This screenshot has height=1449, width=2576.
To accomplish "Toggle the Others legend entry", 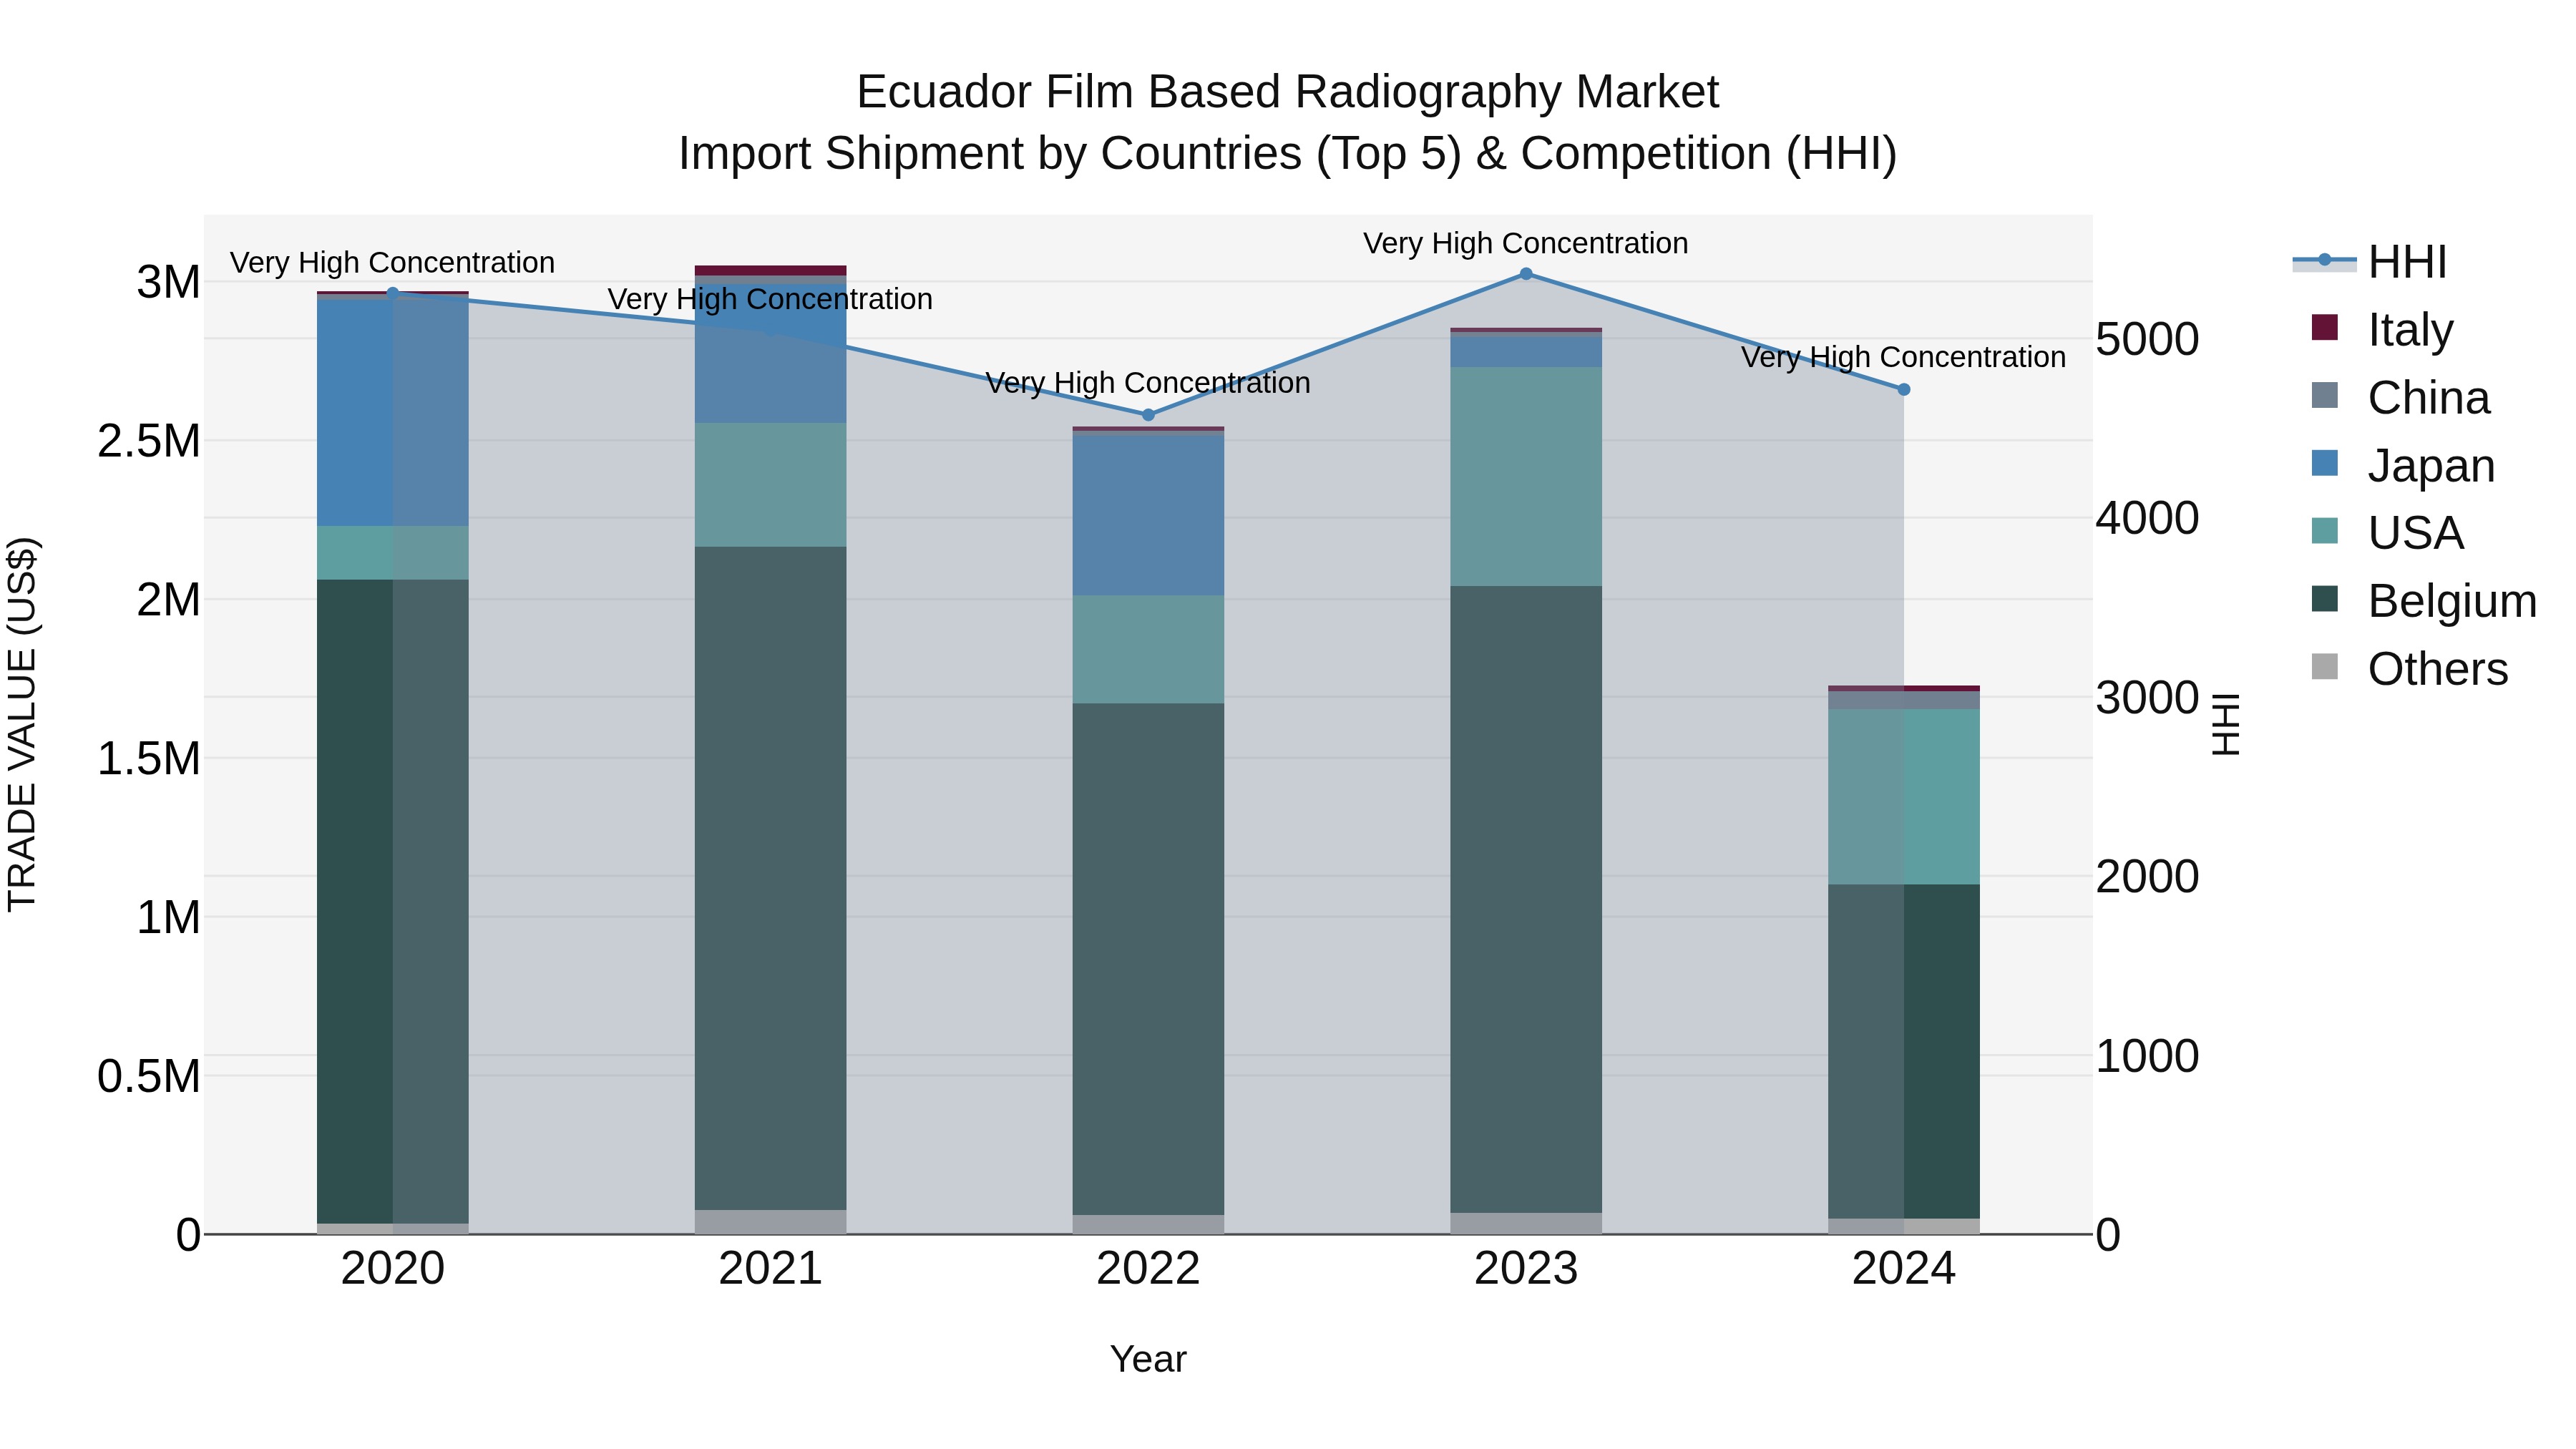I will click(2410, 668).
